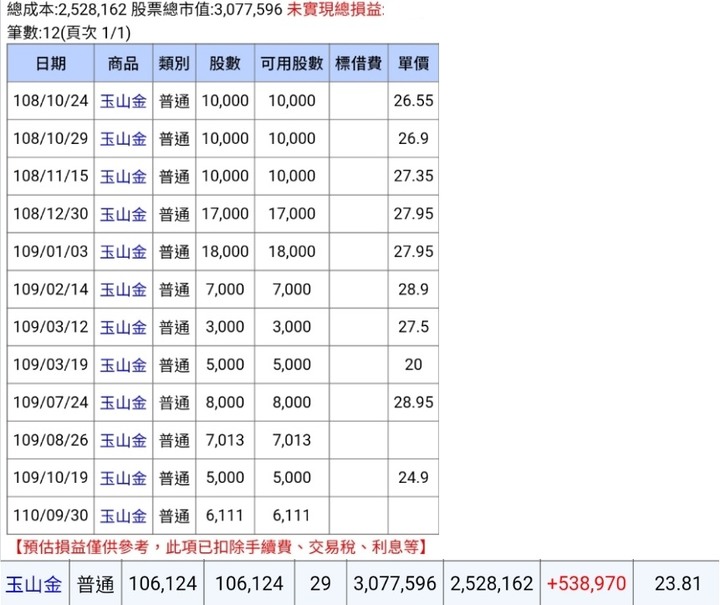Open 玉山金 link in 108/11/15 row

click(123, 176)
